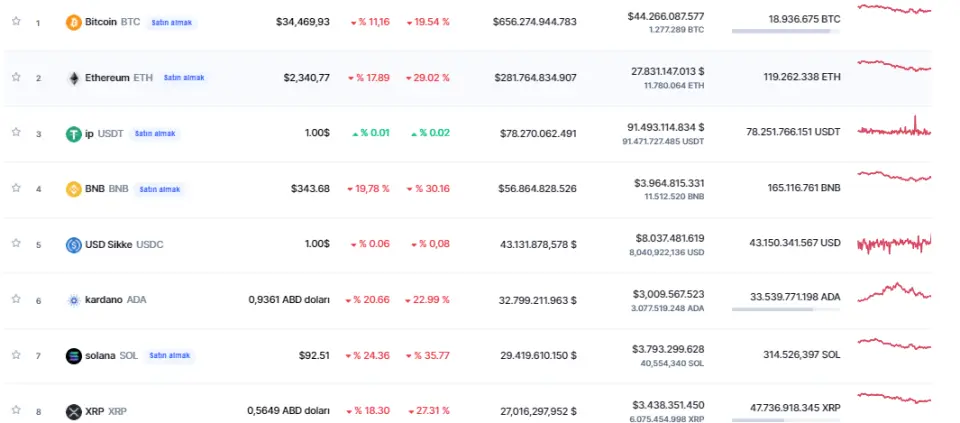Viewport: 960px width, 423px height.
Task: Open the Ethereum name link
Action: coord(106,77)
